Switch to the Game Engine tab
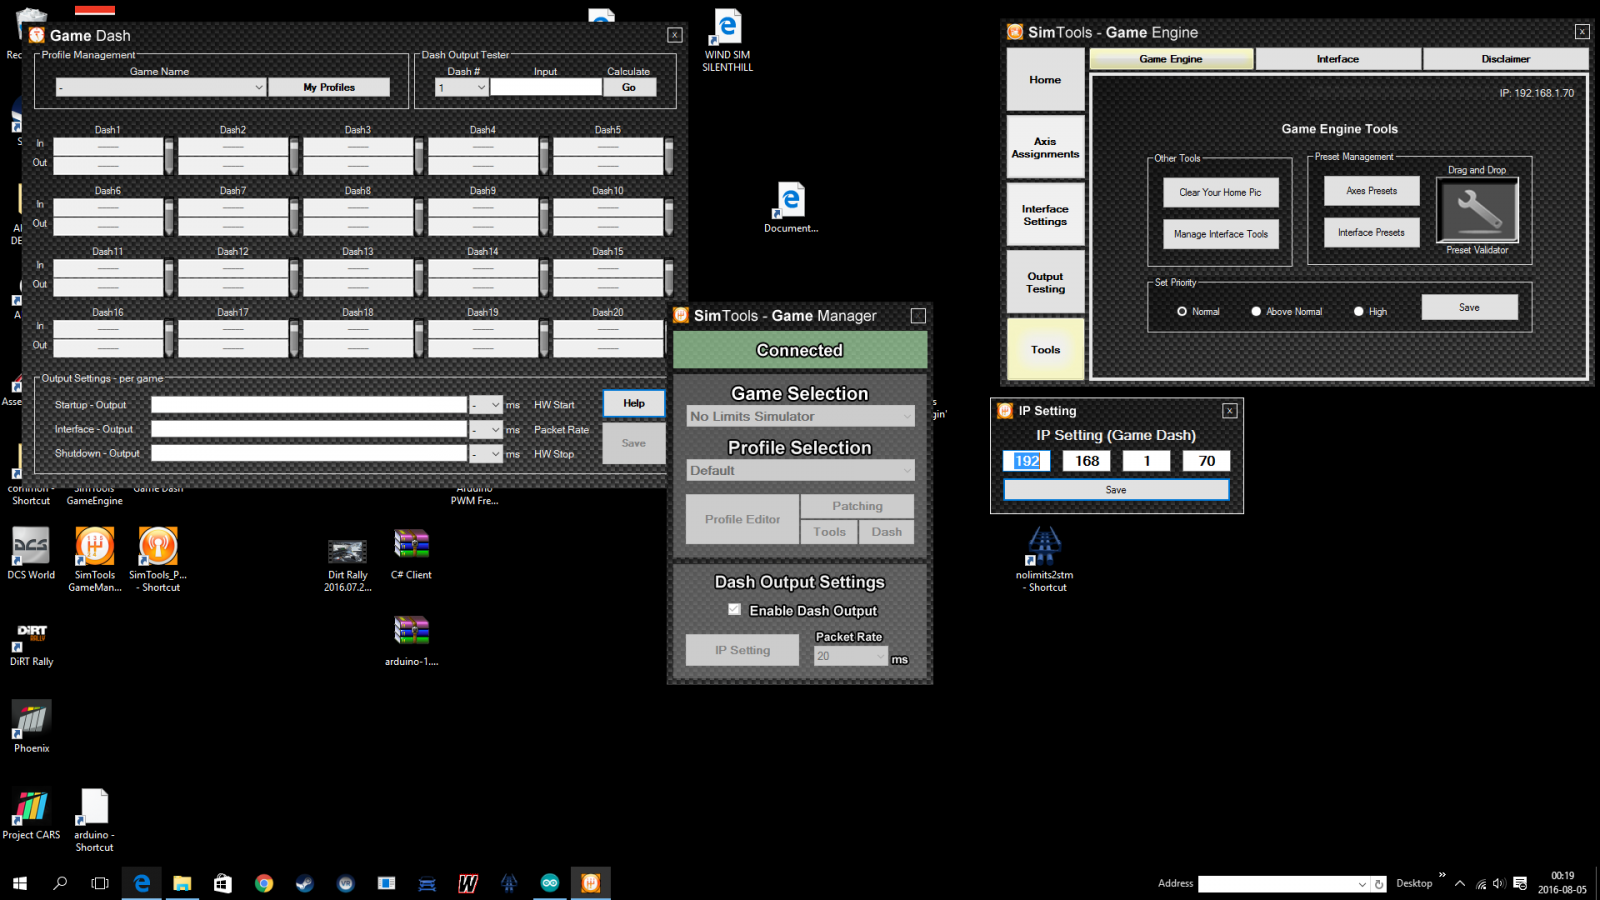The image size is (1600, 900). pyautogui.click(x=1171, y=59)
